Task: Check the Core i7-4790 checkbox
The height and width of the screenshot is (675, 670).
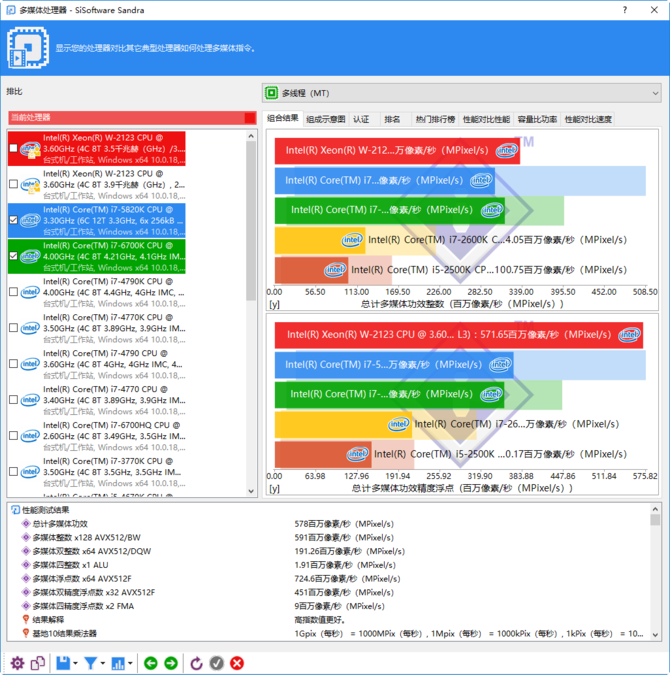Action: point(13,364)
